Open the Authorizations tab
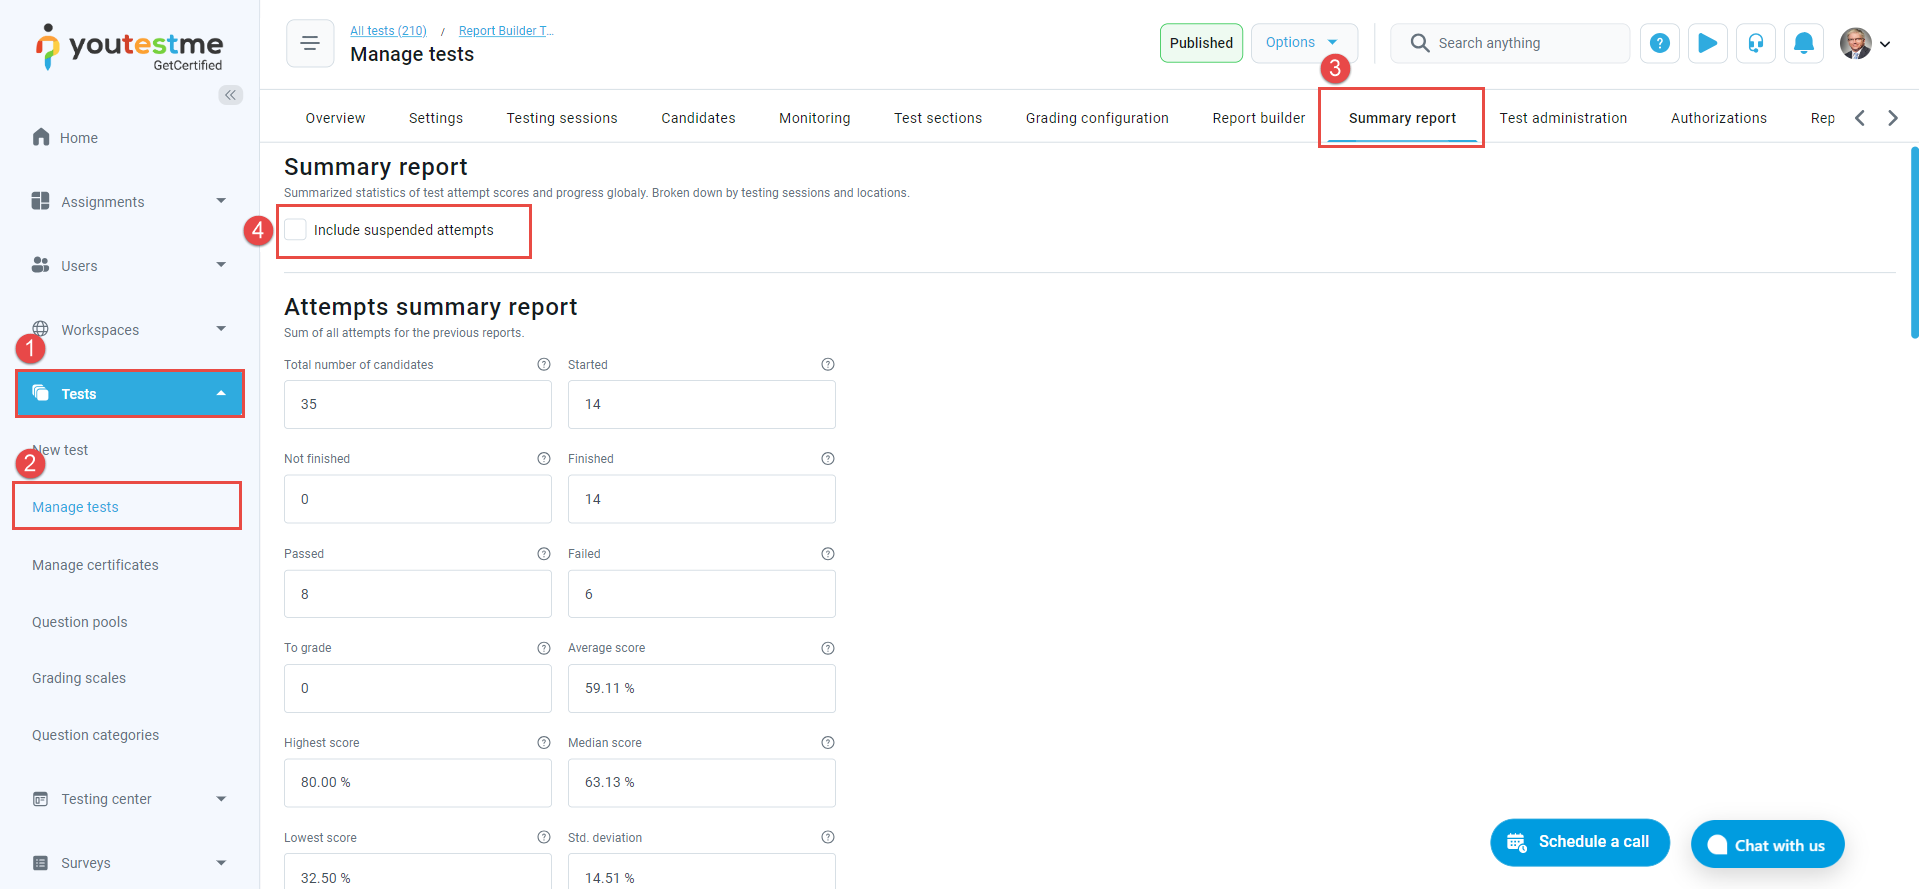The image size is (1919, 889). pos(1719,118)
